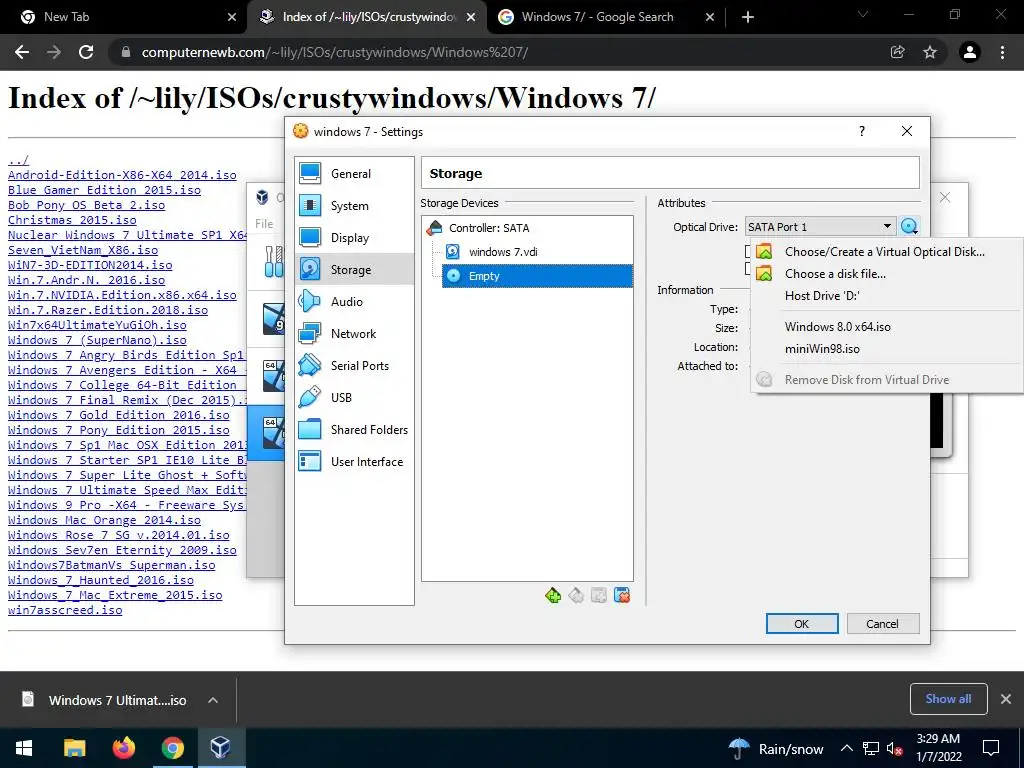The image size is (1024, 768).
Task: Open File Explorer from taskbar
Action: [x=74, y=748]
